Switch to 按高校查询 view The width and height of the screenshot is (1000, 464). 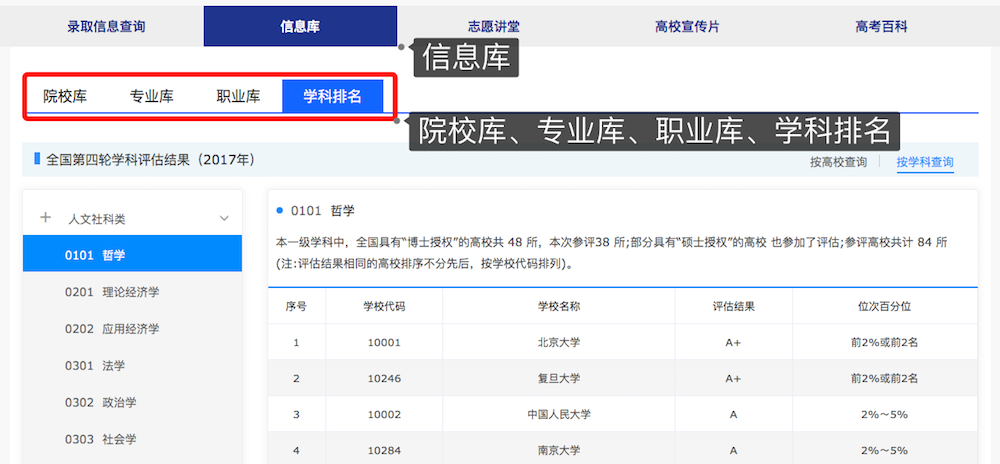838,162
